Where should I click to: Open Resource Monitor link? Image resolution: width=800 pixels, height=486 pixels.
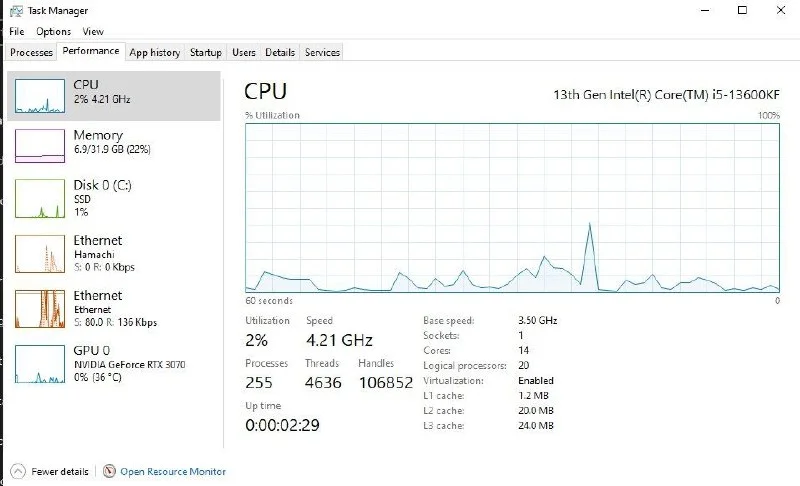point(173,471)
